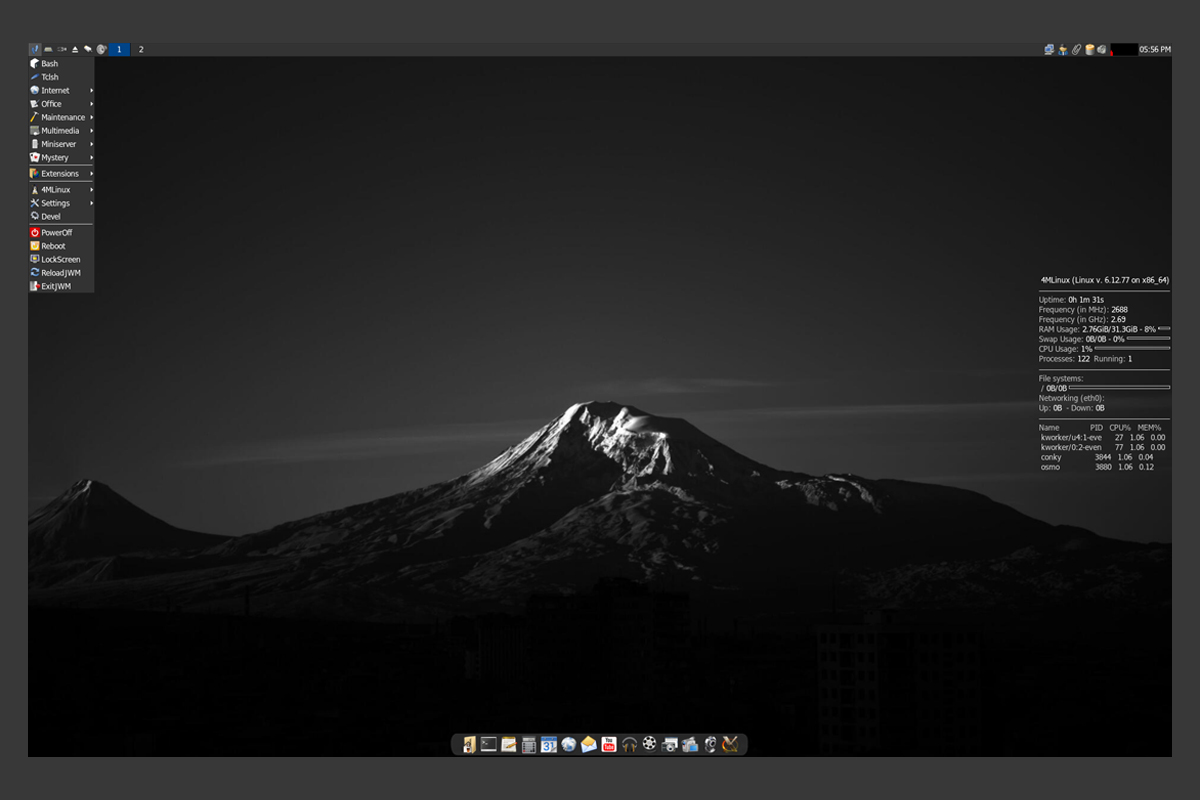Select ExitJWM in the menu
This screenshot has height=800, width=1200.
61,286
